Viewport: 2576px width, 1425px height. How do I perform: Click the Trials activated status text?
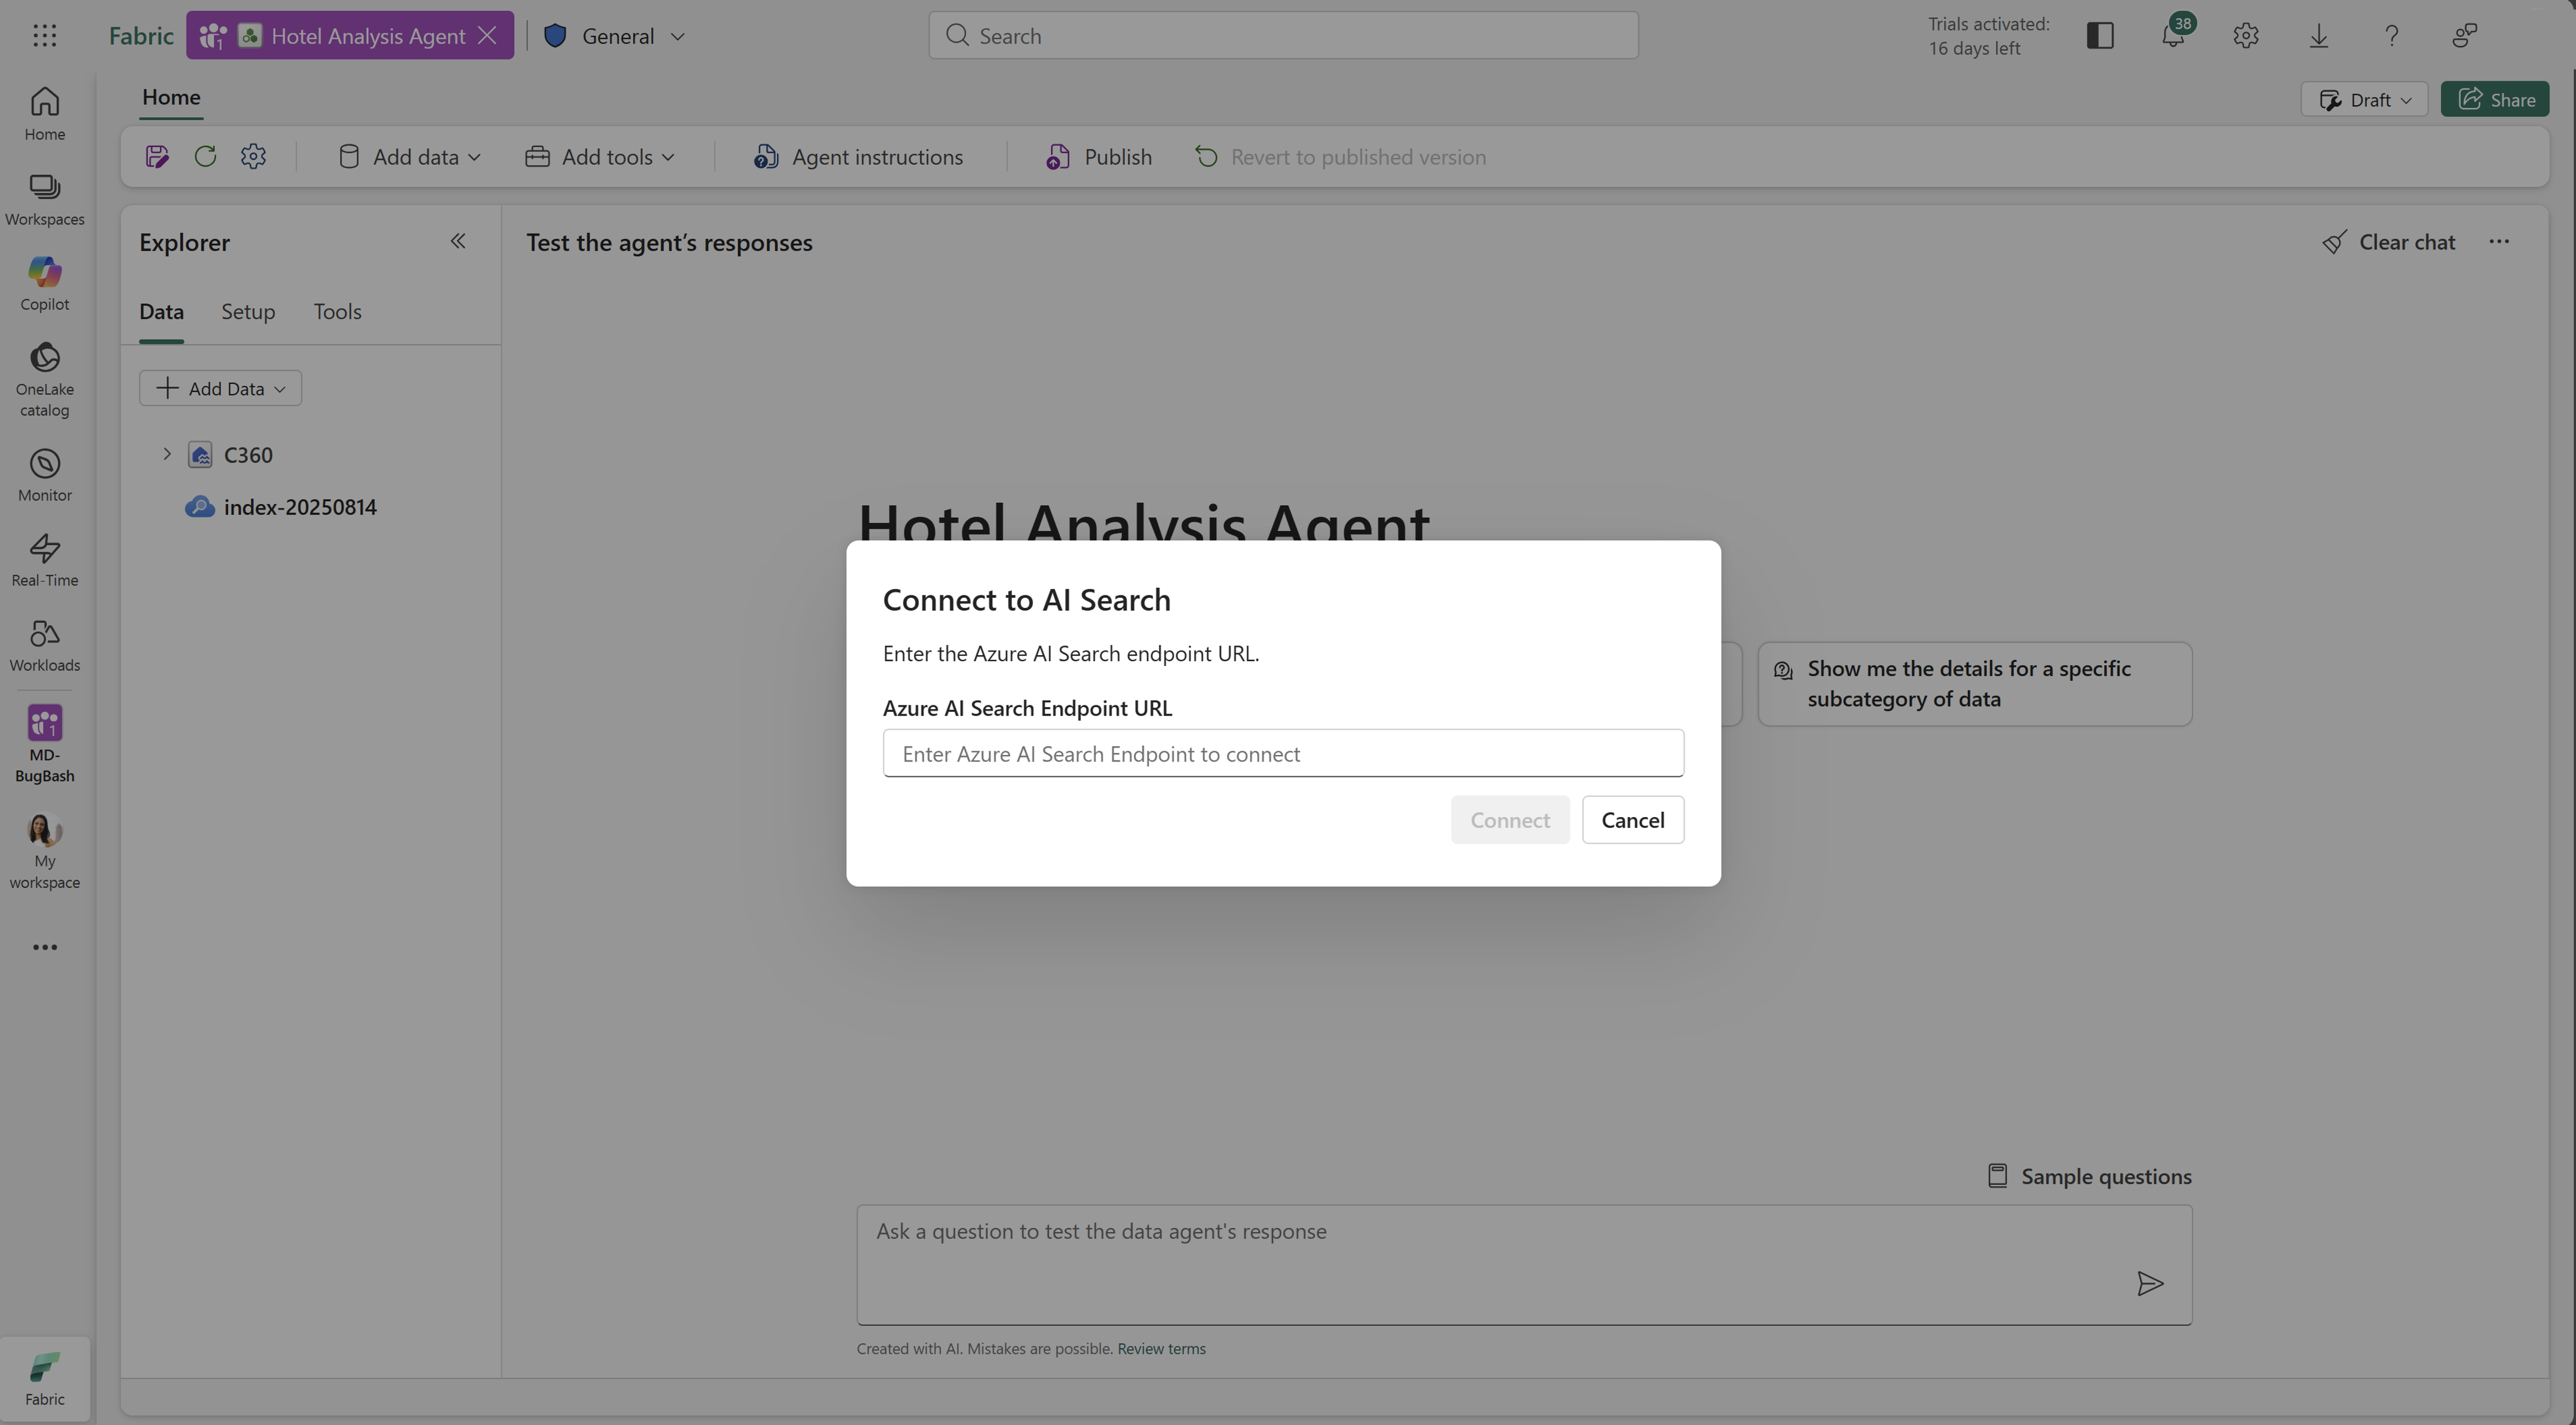(1989, 36)
